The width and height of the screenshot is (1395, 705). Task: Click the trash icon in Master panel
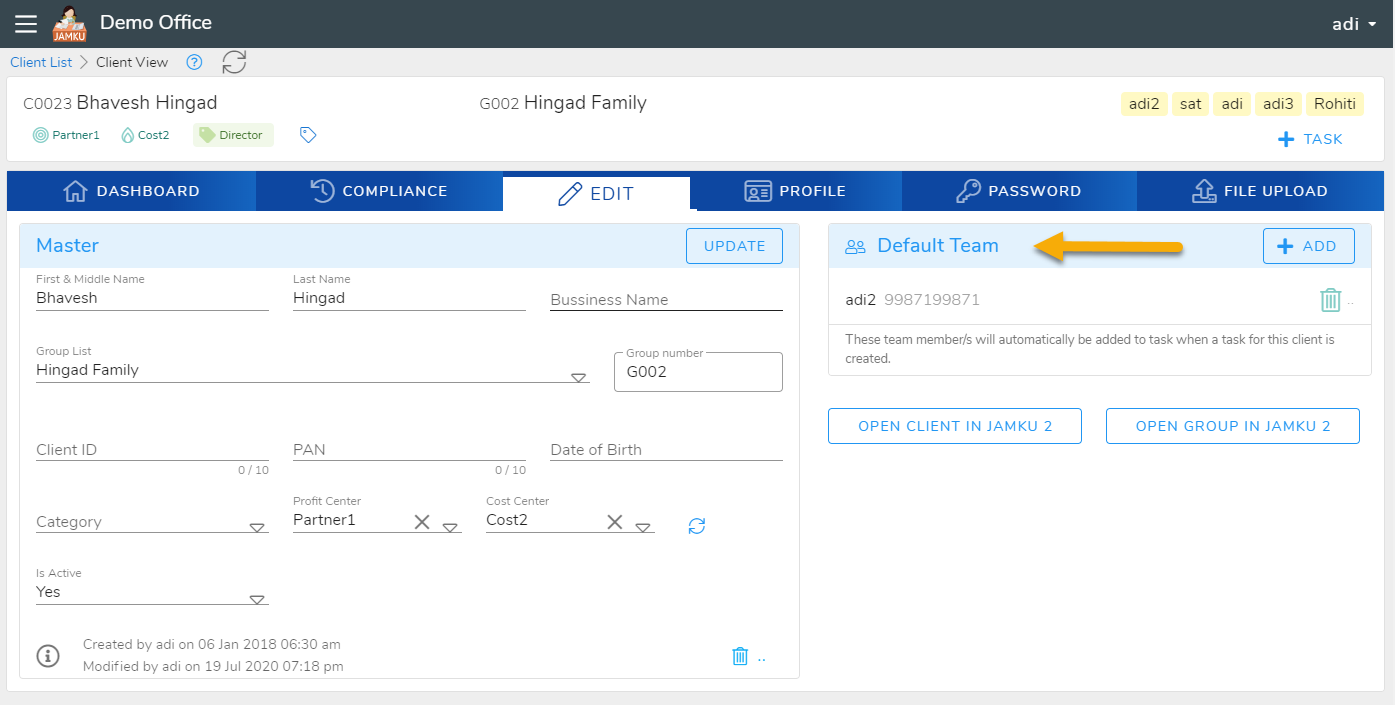pos(740,656)
